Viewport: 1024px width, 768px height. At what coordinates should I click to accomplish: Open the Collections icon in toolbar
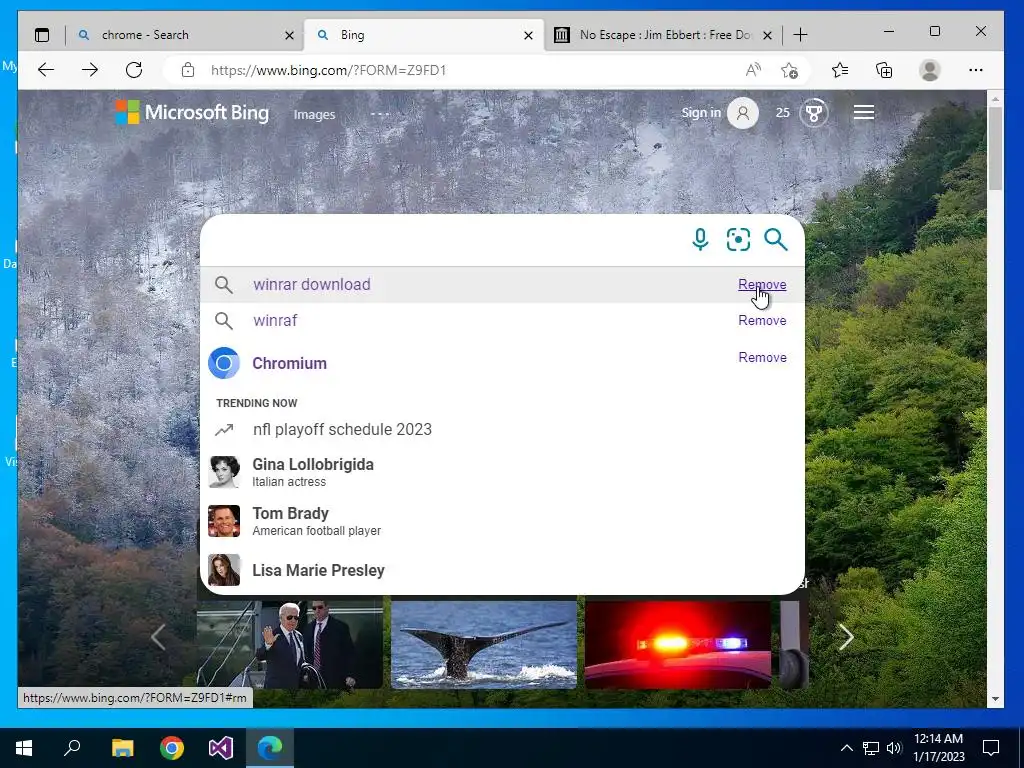(884, 70)
